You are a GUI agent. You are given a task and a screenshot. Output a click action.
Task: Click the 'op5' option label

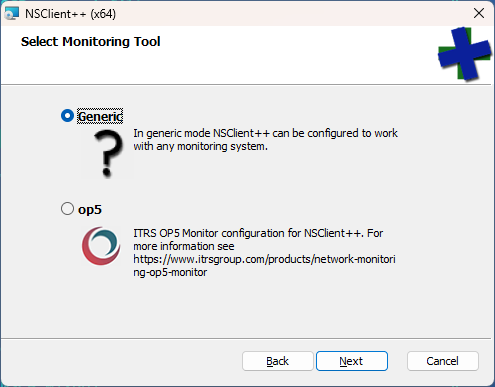90,210
